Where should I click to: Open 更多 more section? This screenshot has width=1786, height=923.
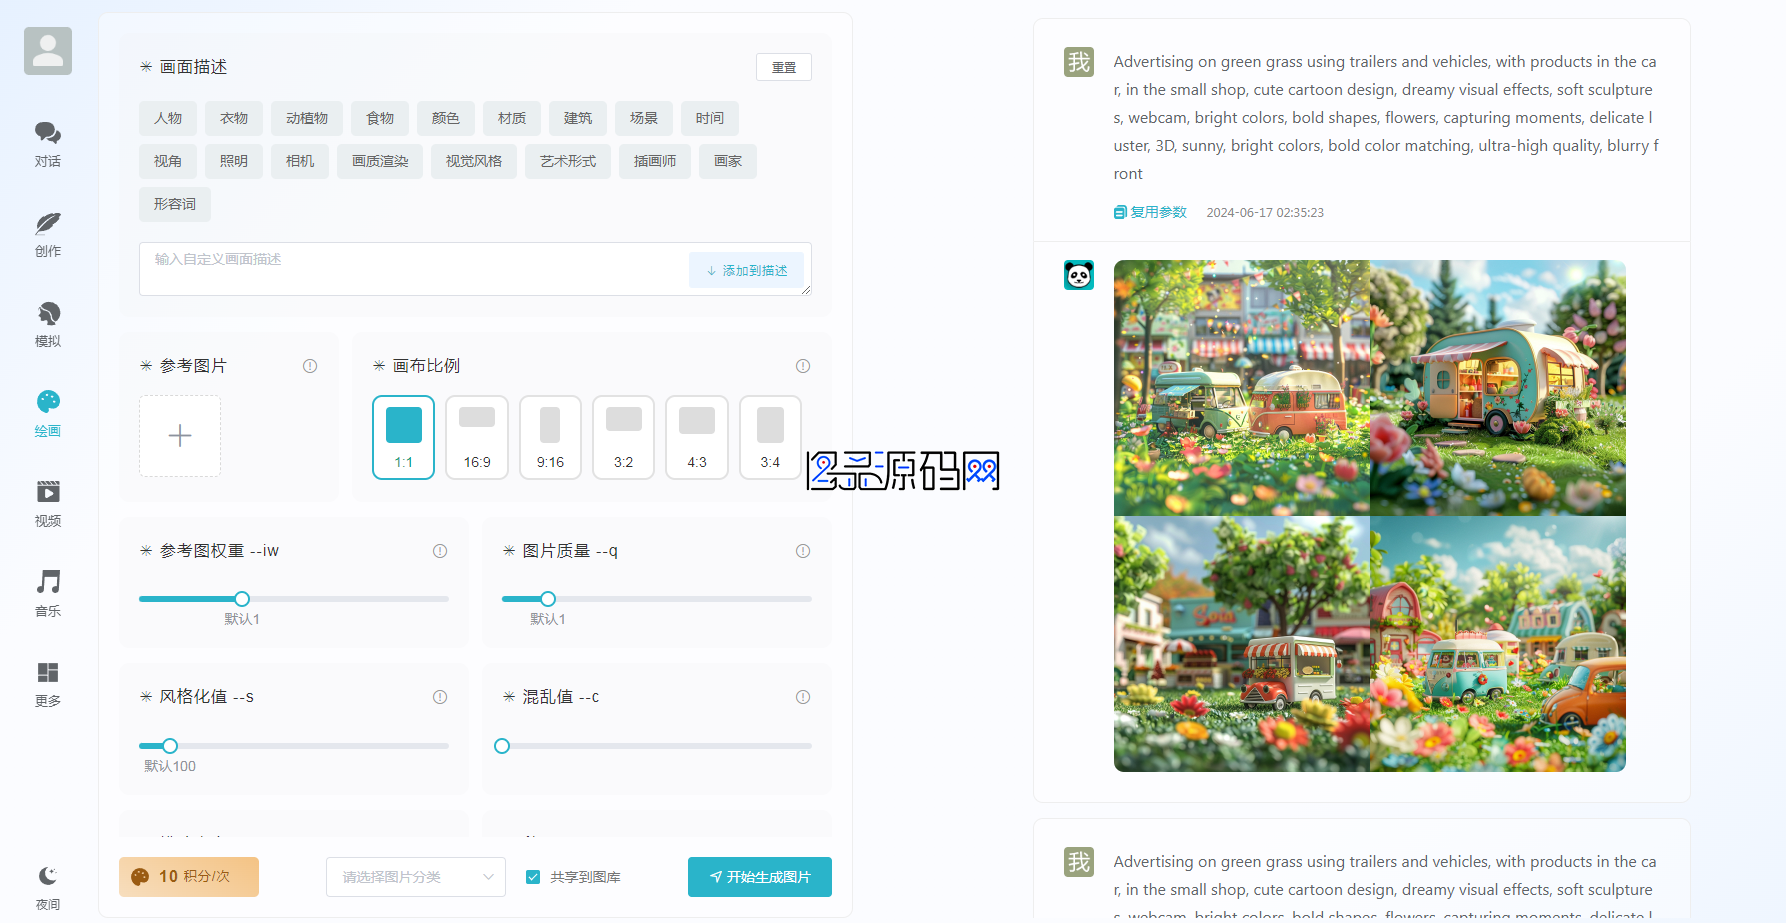pos(48,684)
